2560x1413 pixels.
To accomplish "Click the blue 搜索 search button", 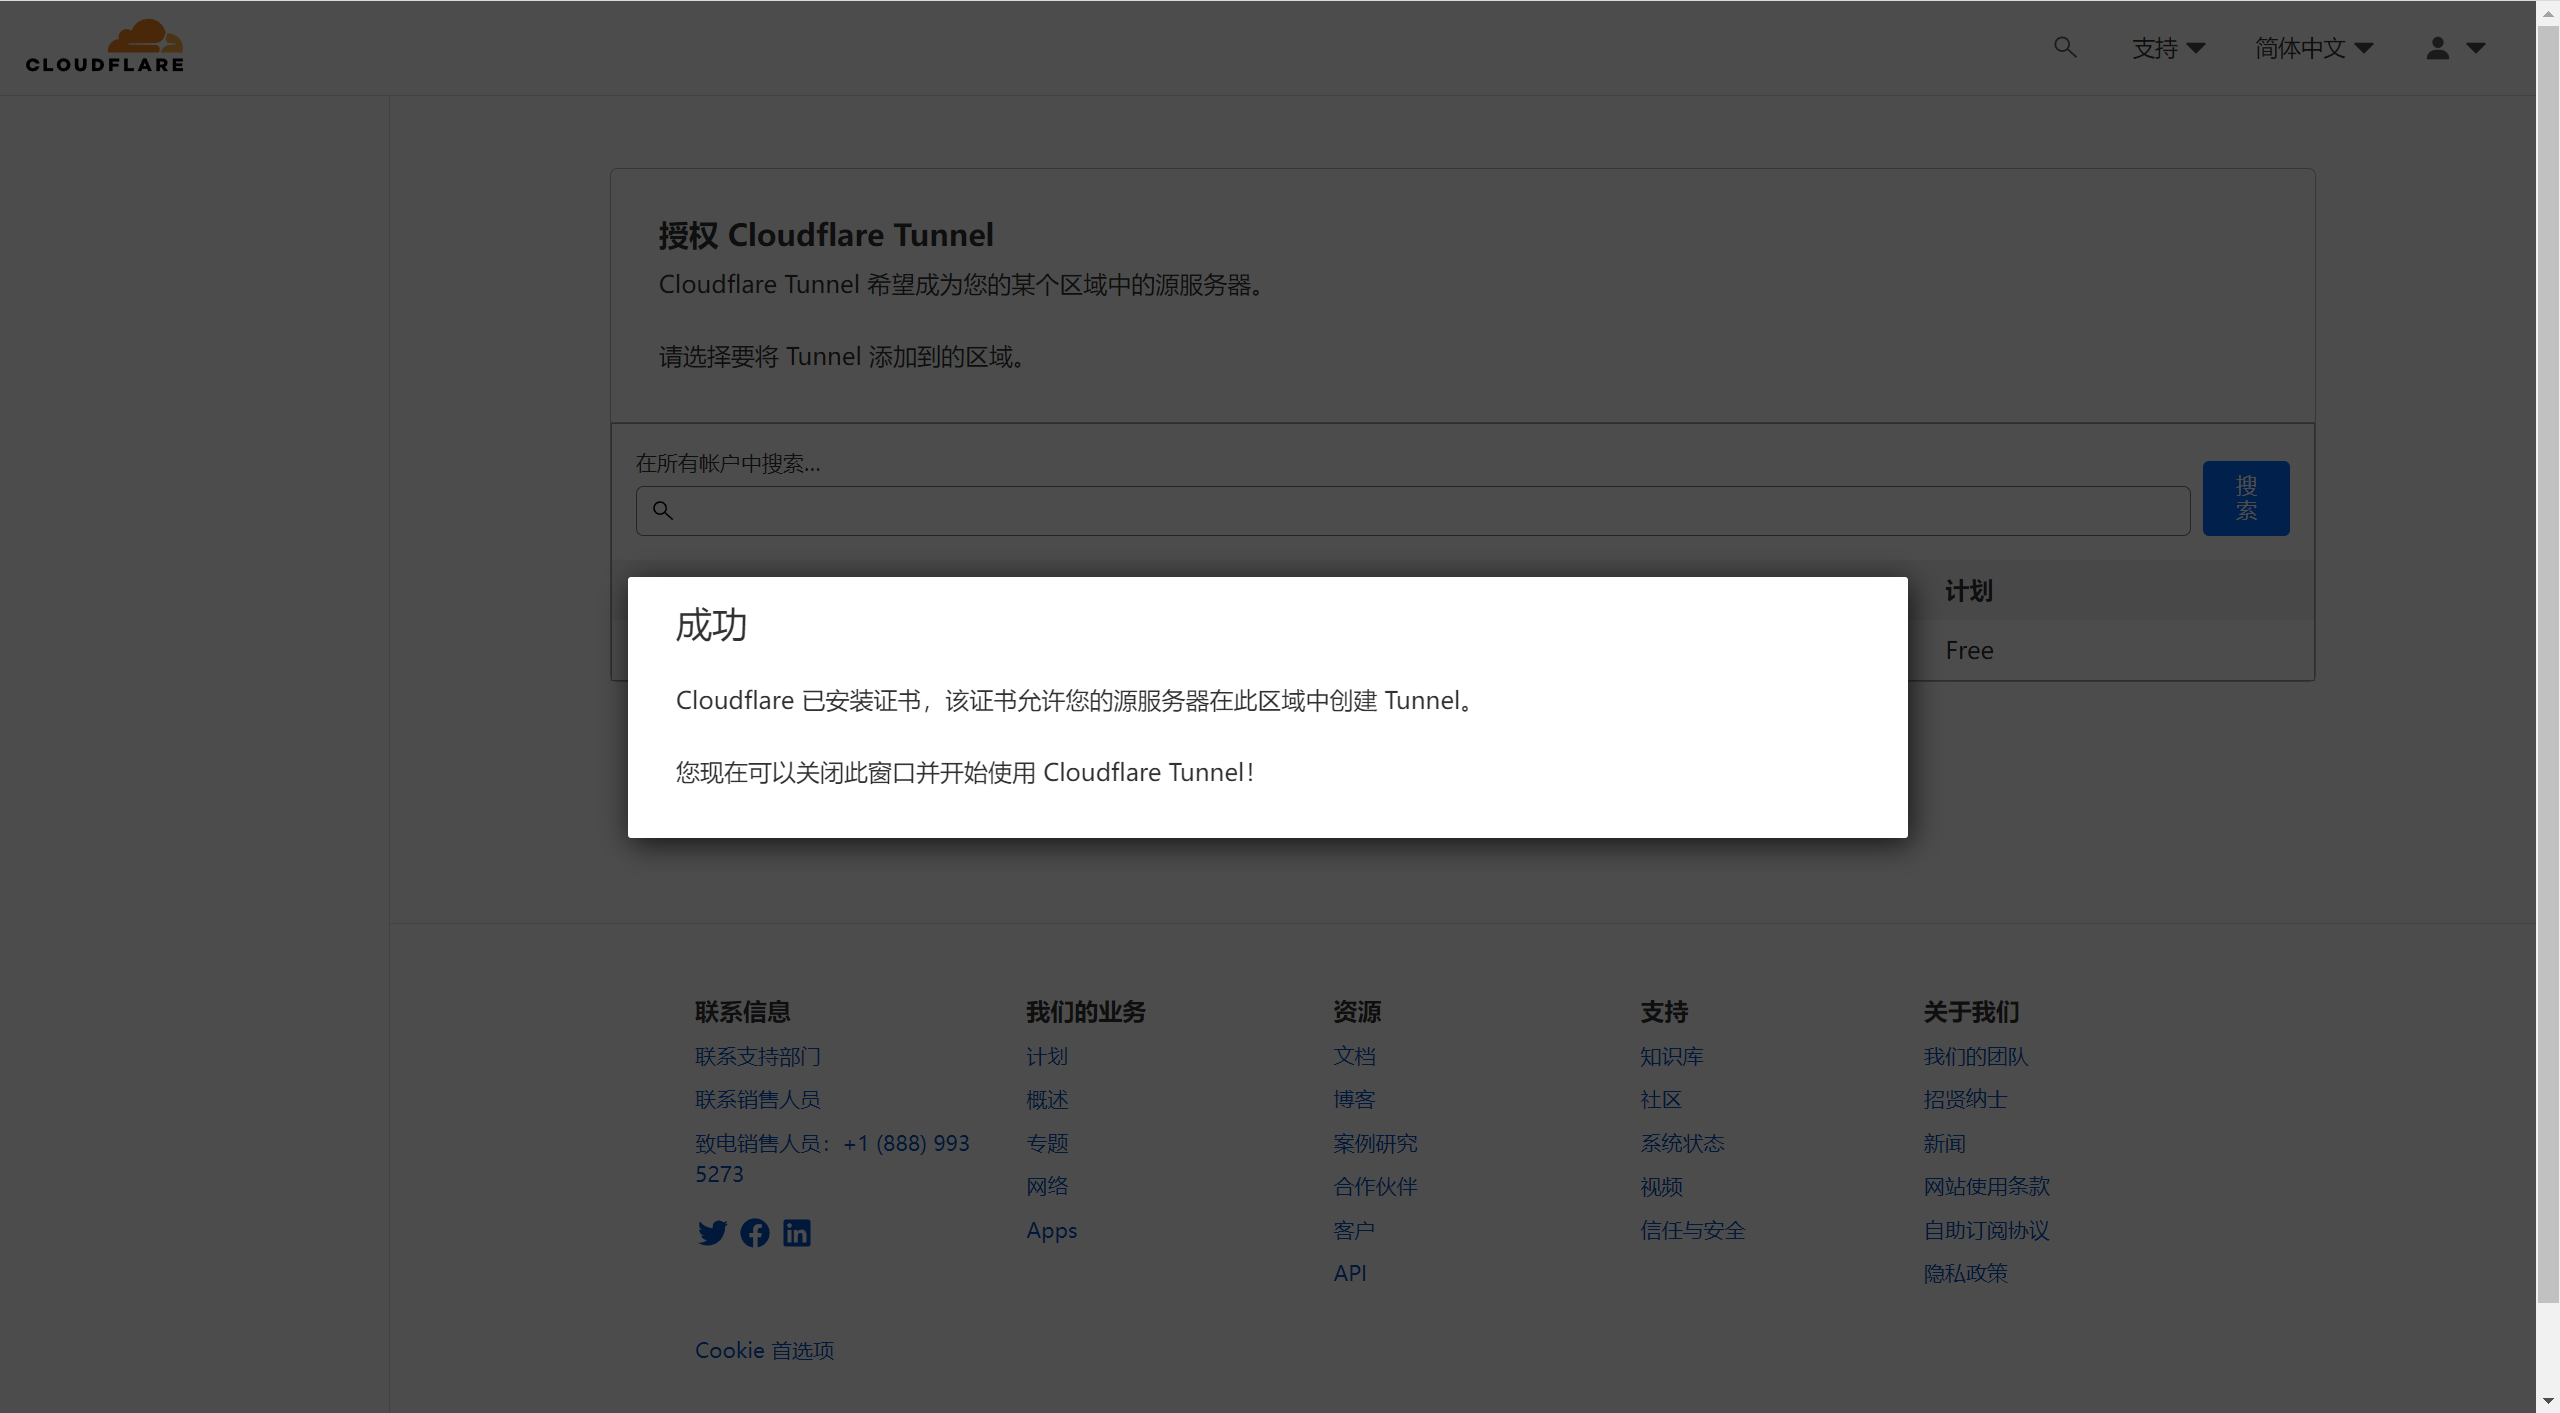I will tap(2246, 498).
